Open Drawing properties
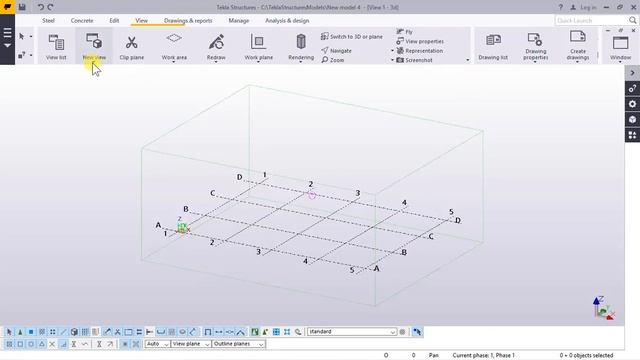 click(536, 47)
